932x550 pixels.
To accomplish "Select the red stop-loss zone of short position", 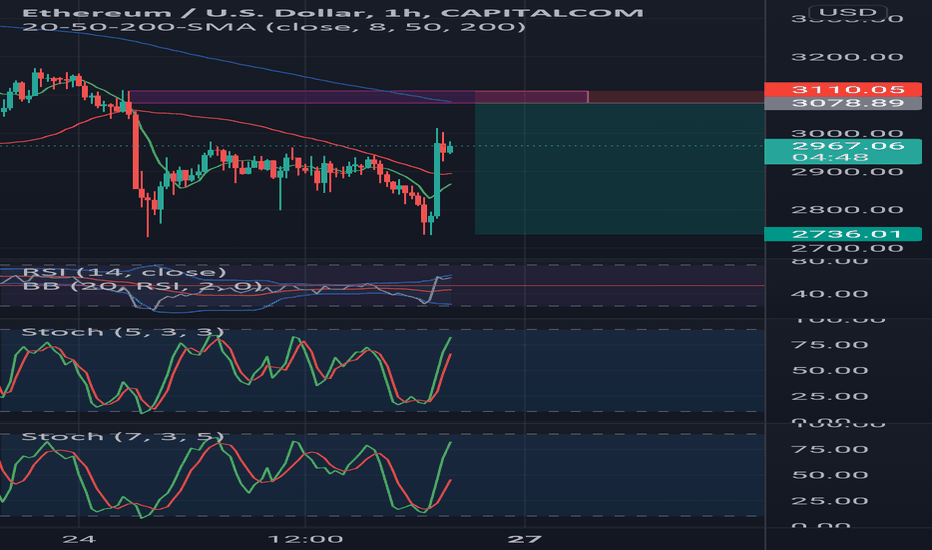I will coord(619,97).
